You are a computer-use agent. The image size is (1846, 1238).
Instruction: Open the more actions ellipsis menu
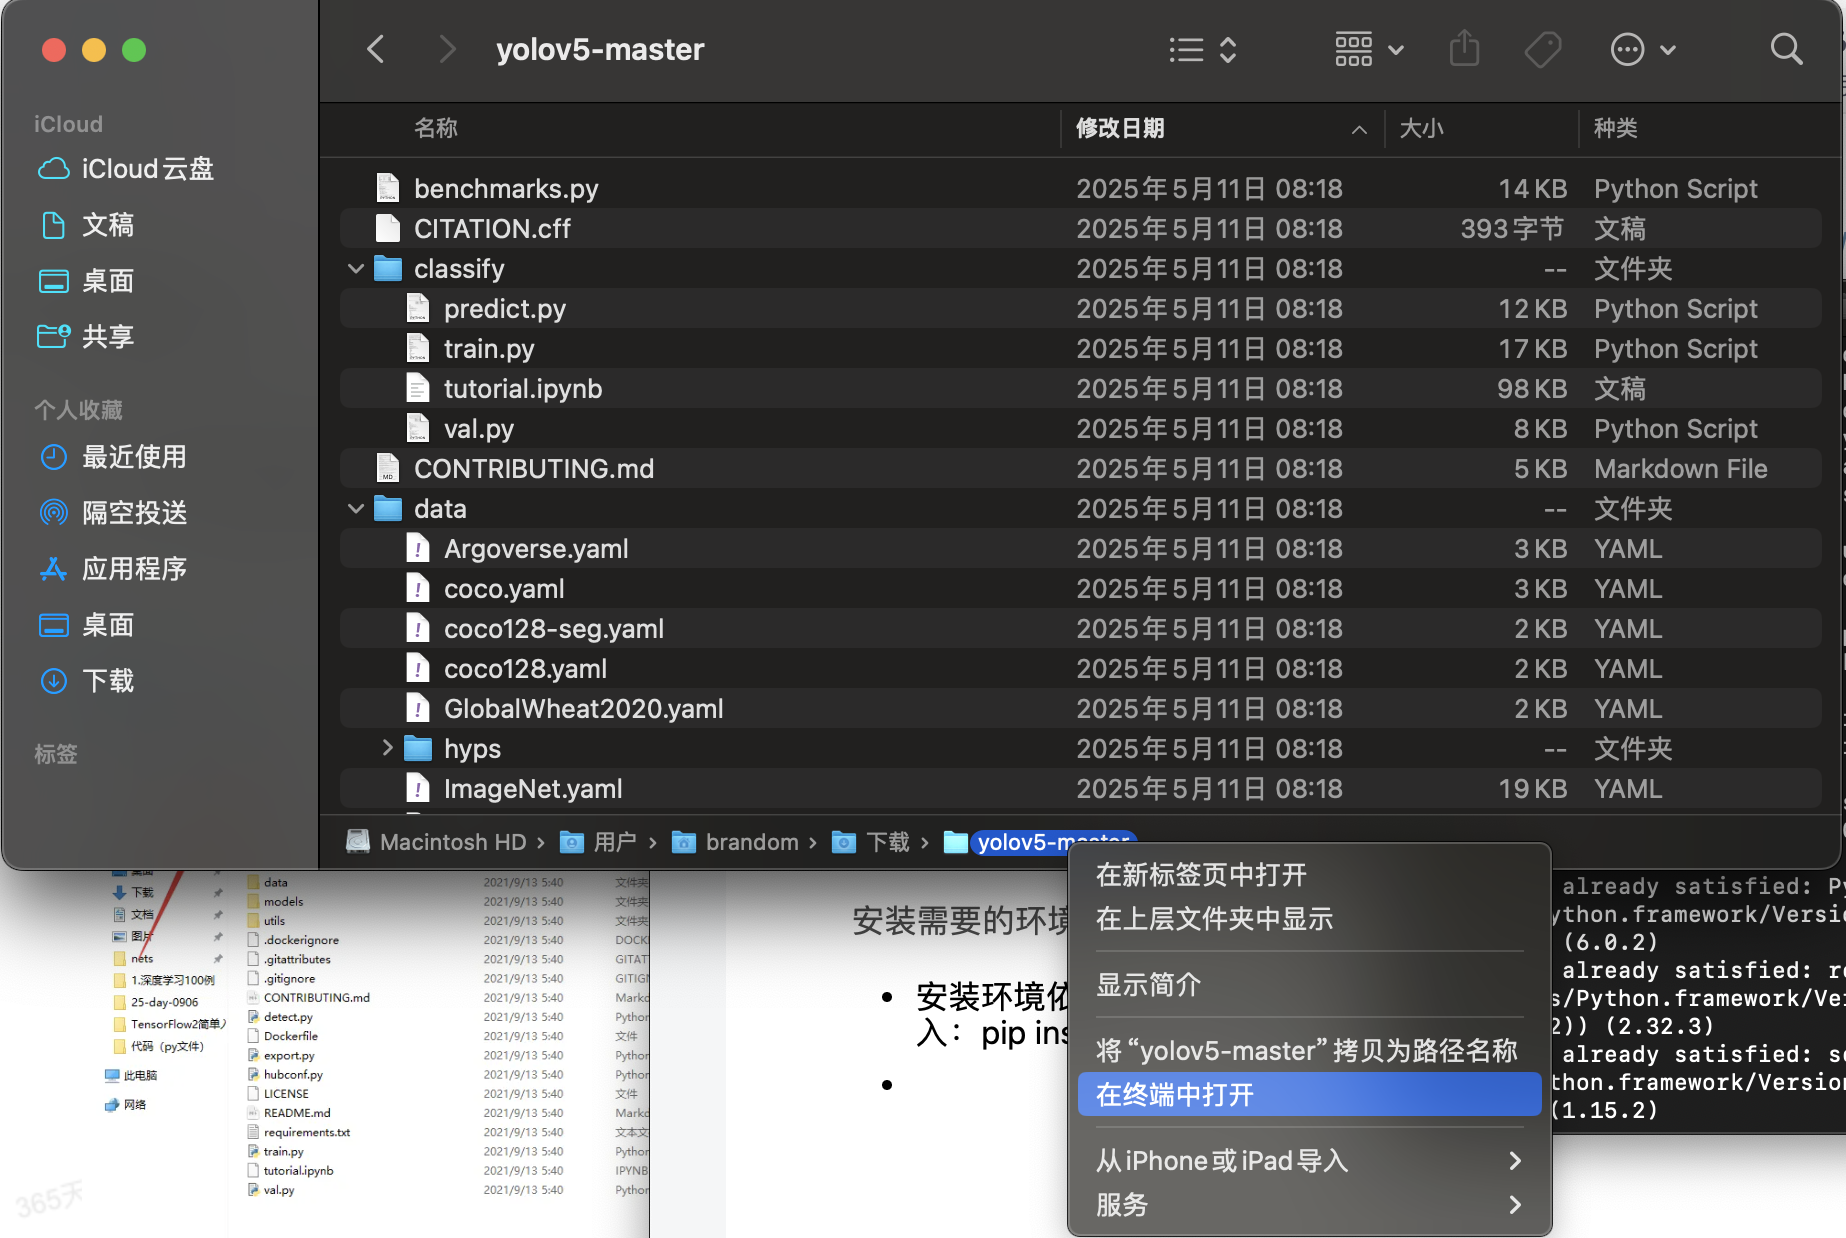tap(1643, 49)
